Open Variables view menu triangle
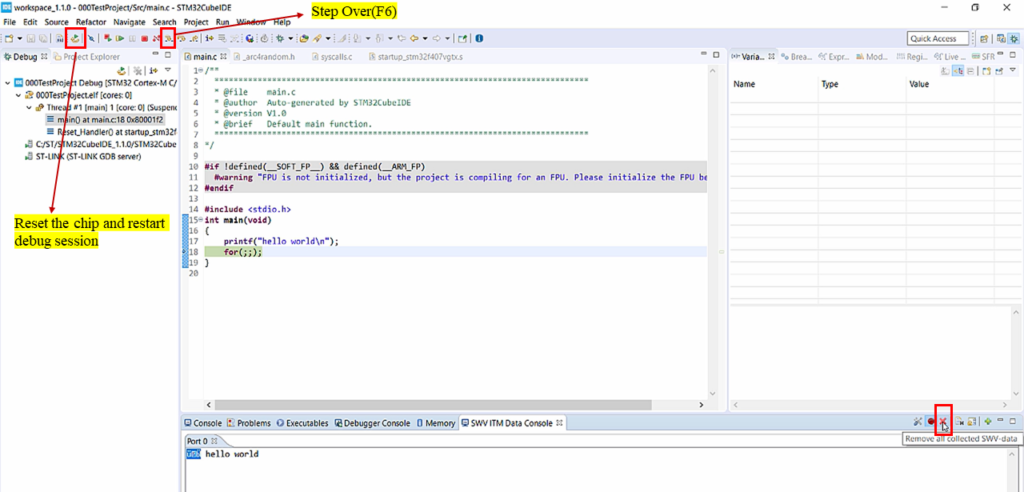The width and height of the screenshot is (1024, 492). [1012, 70]
